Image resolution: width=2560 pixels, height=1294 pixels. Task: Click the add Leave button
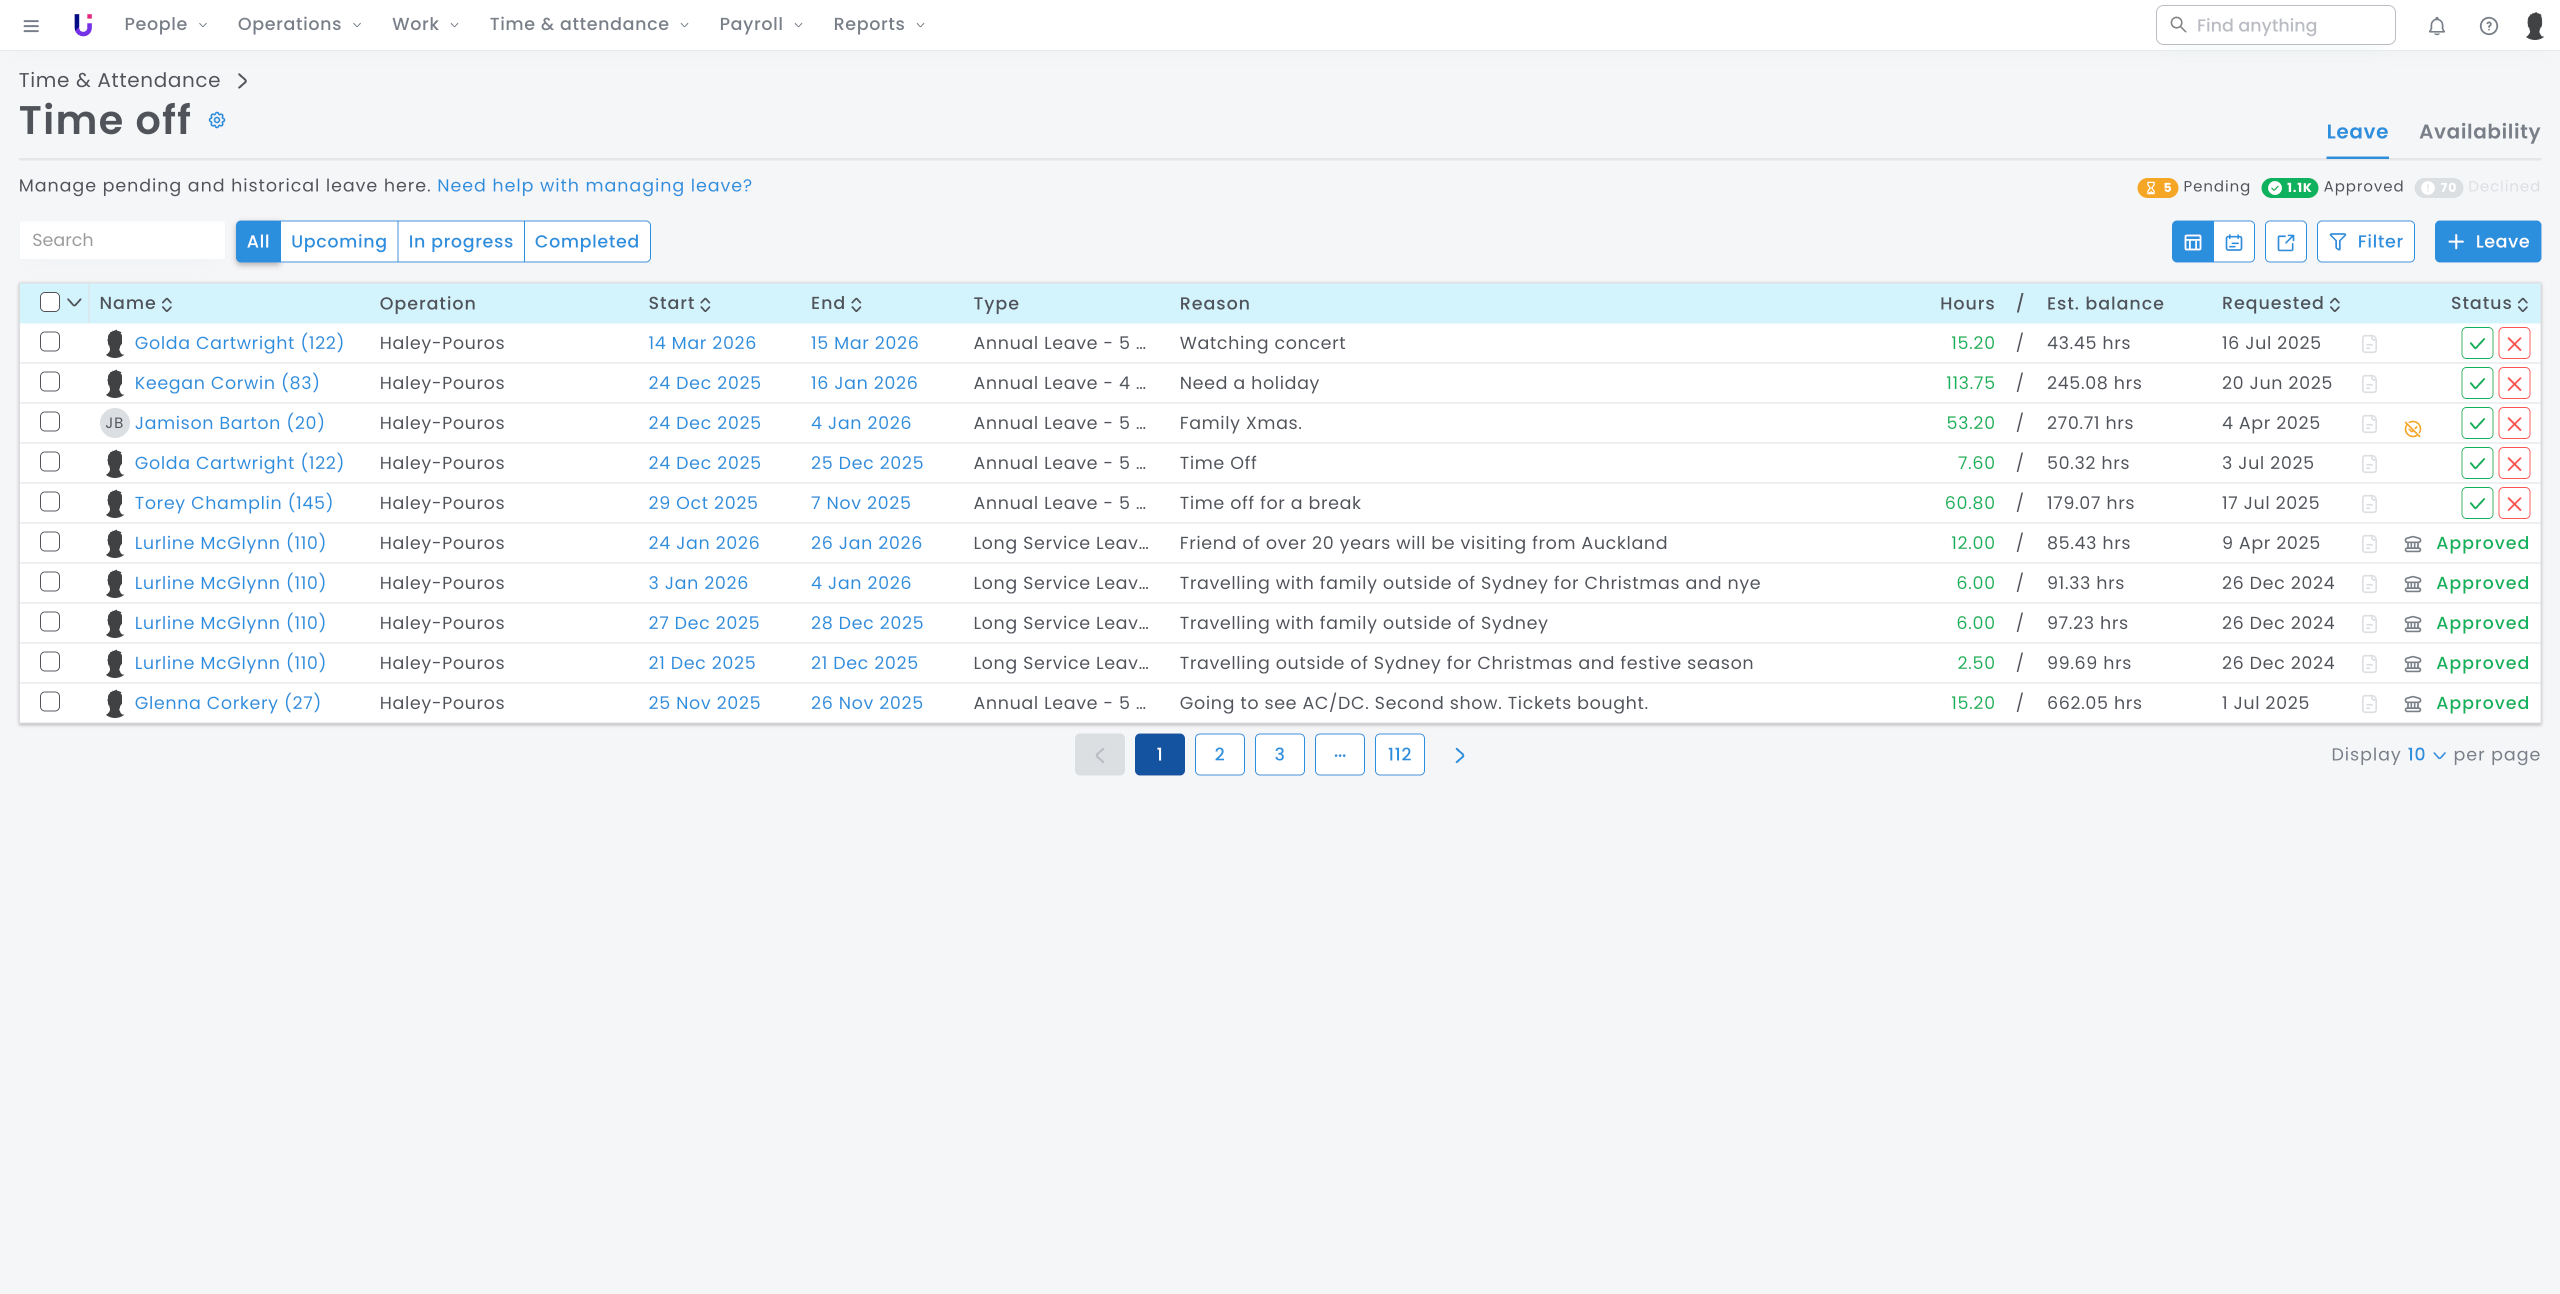click(x=2487, y=242)
